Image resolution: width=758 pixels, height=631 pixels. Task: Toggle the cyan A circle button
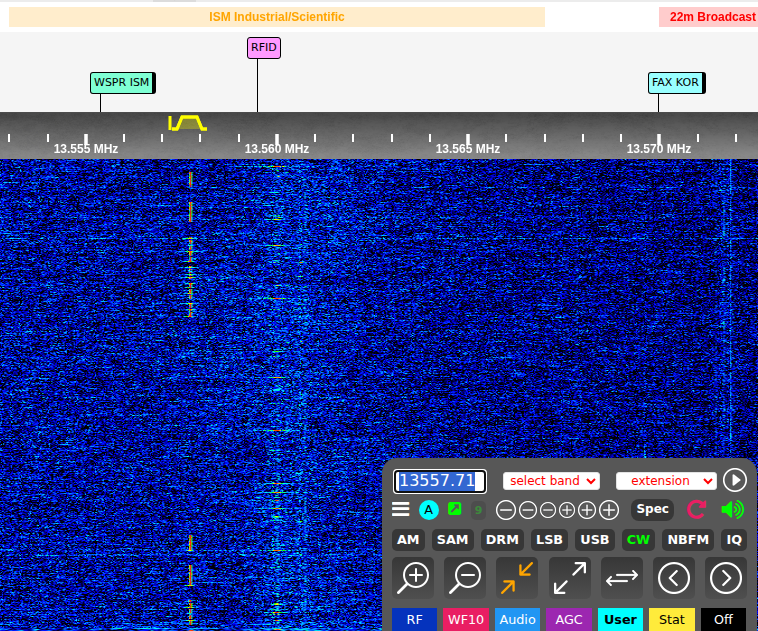tap(428, 510)
